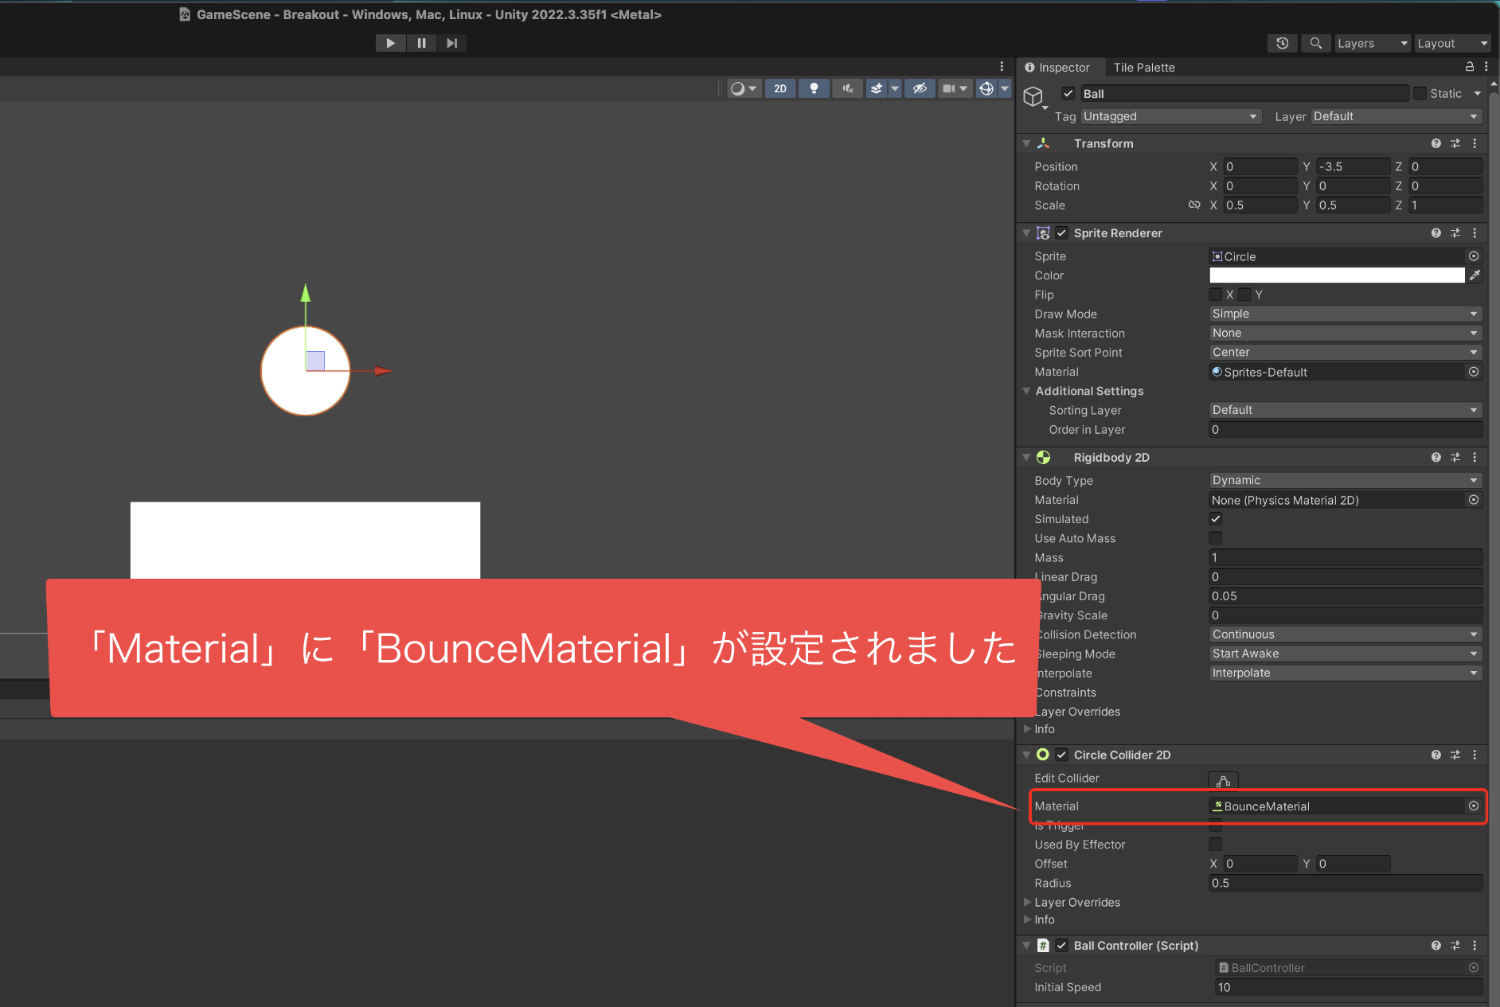Check the Flip X checkbox
Screen dimensions: 1500x1007
(x=1216, y=294)
